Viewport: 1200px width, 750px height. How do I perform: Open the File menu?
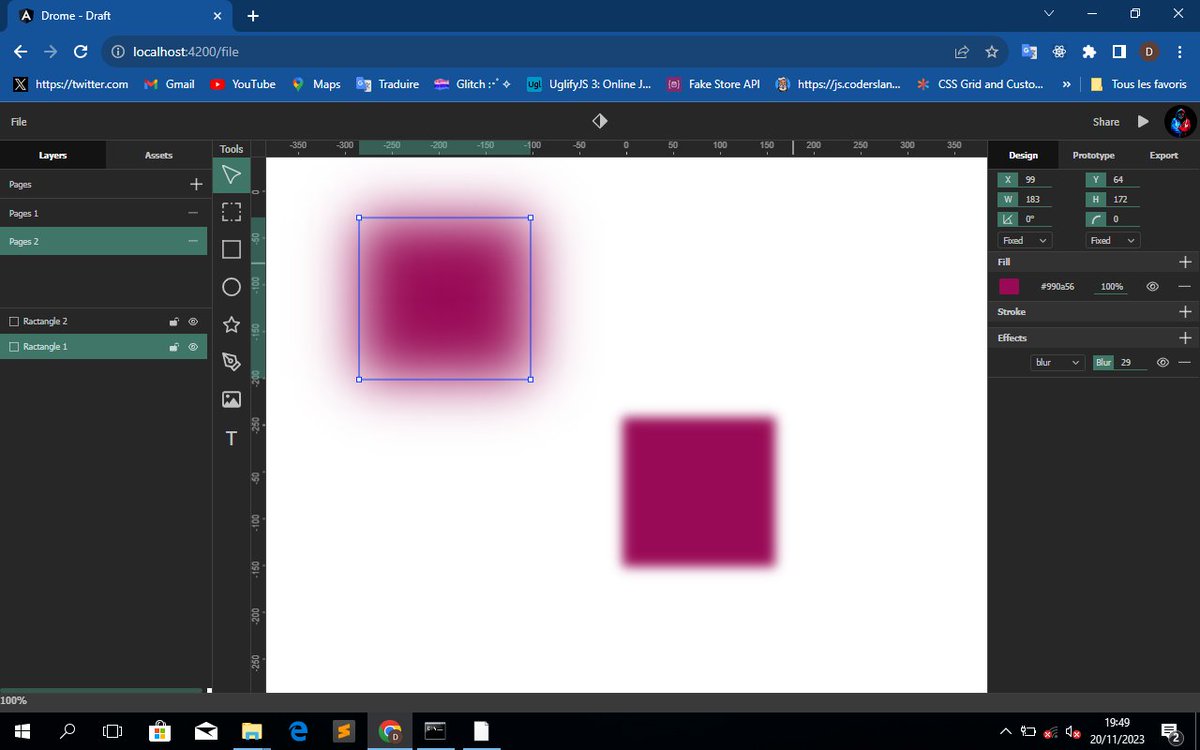pyautogui.click(x=18, y=121)
